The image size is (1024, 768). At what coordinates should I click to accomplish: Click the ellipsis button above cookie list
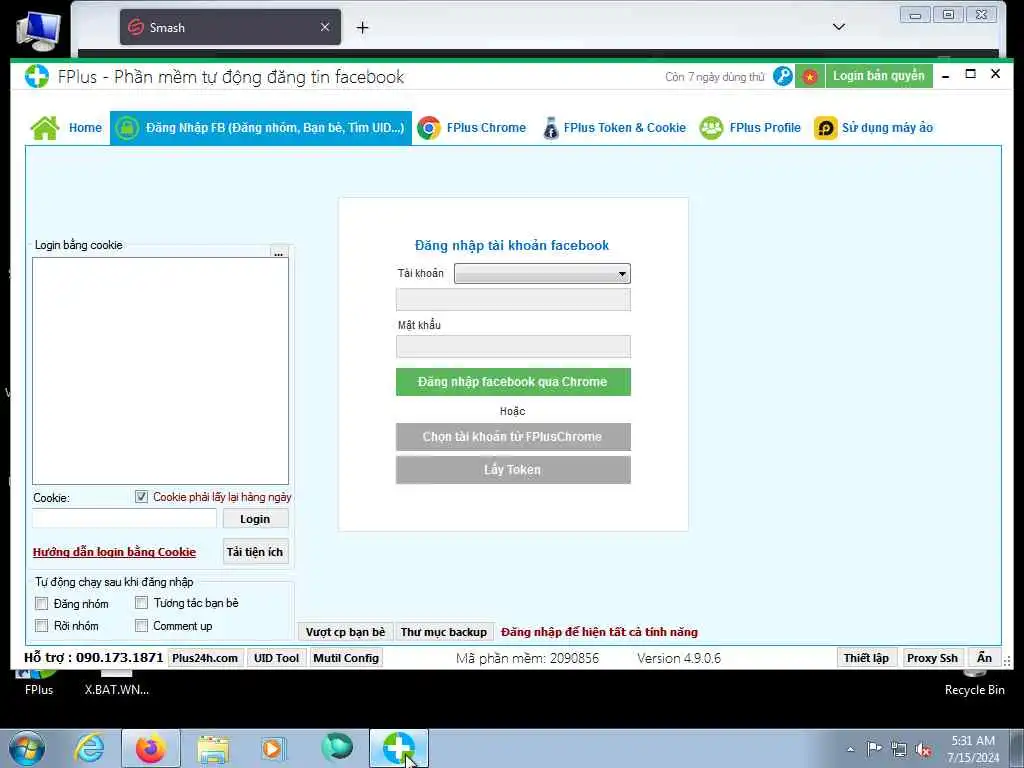[x=279, y=251]
